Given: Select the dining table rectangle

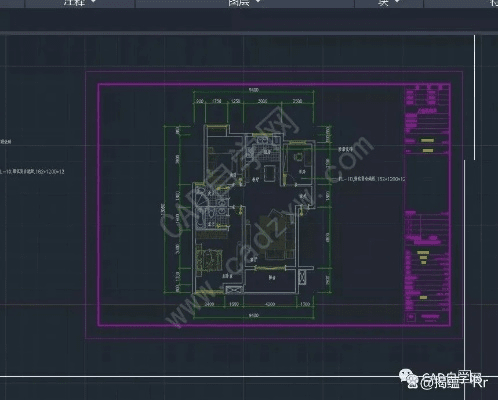Looking at the screenshot, I should tap(270, 173).
